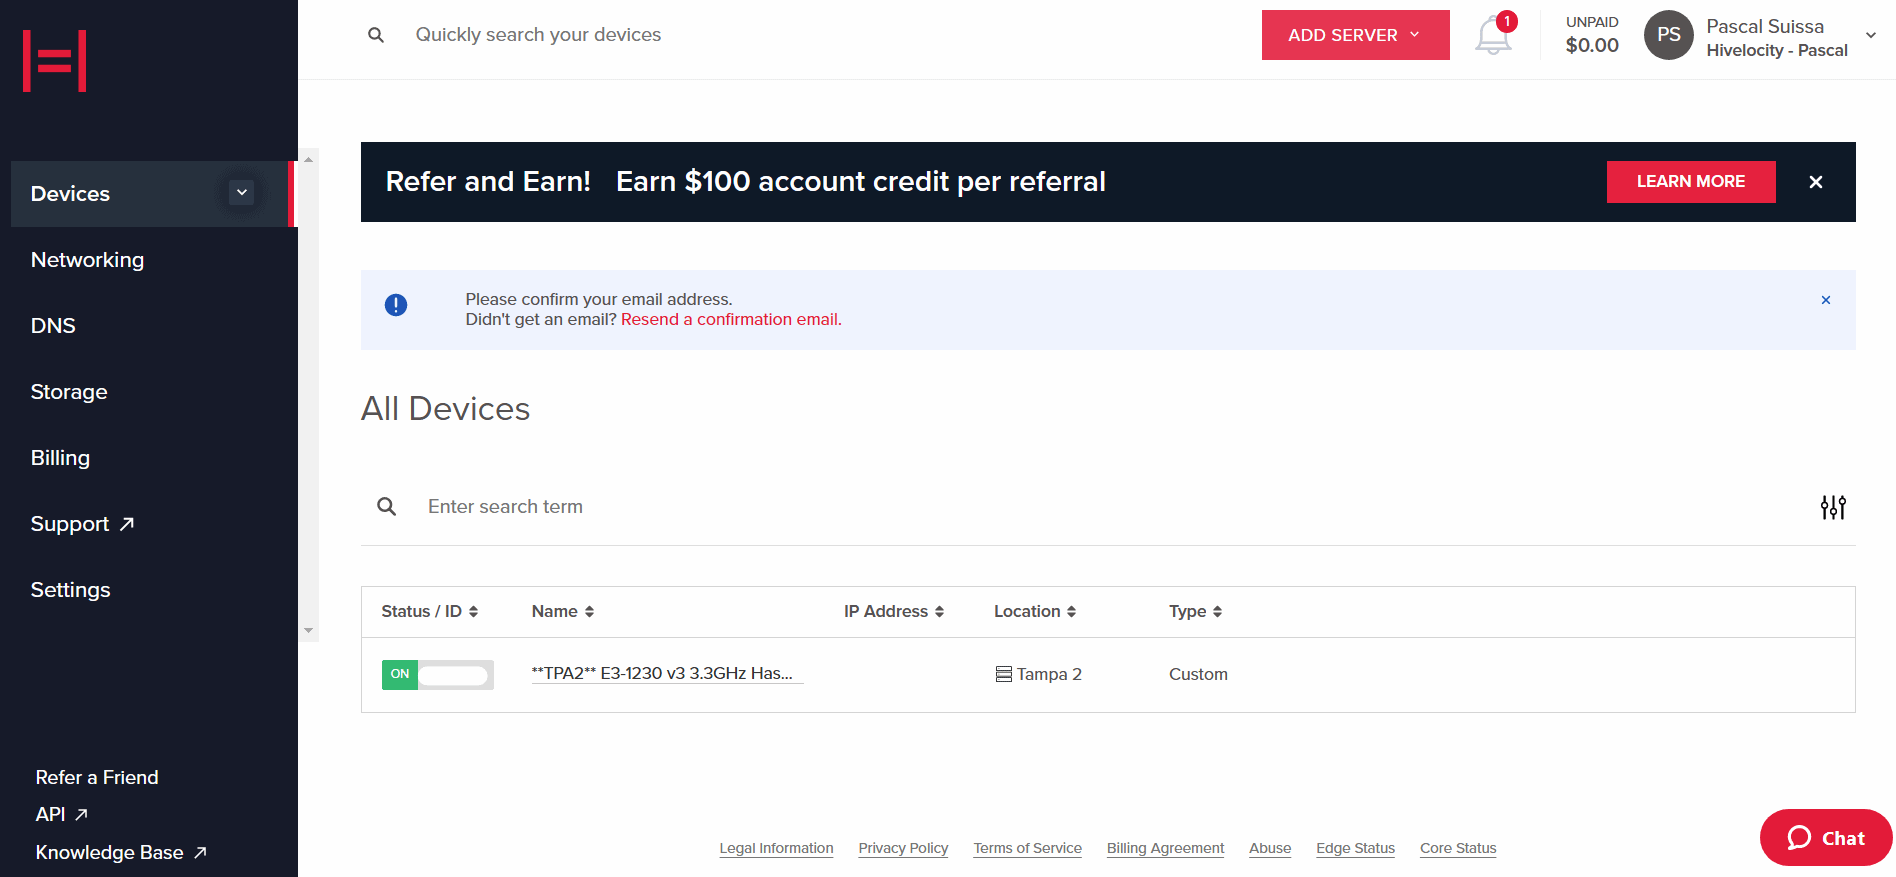Screen dimensions: 1896x877
Task: Open the notifications bell icon
Action: pos(1494,35)
